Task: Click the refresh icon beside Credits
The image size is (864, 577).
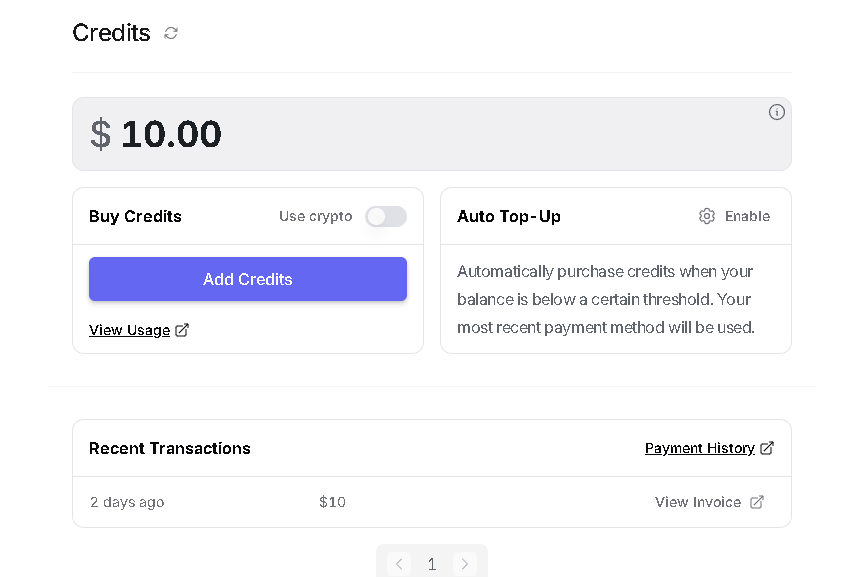Action: [x=171, y=33]
